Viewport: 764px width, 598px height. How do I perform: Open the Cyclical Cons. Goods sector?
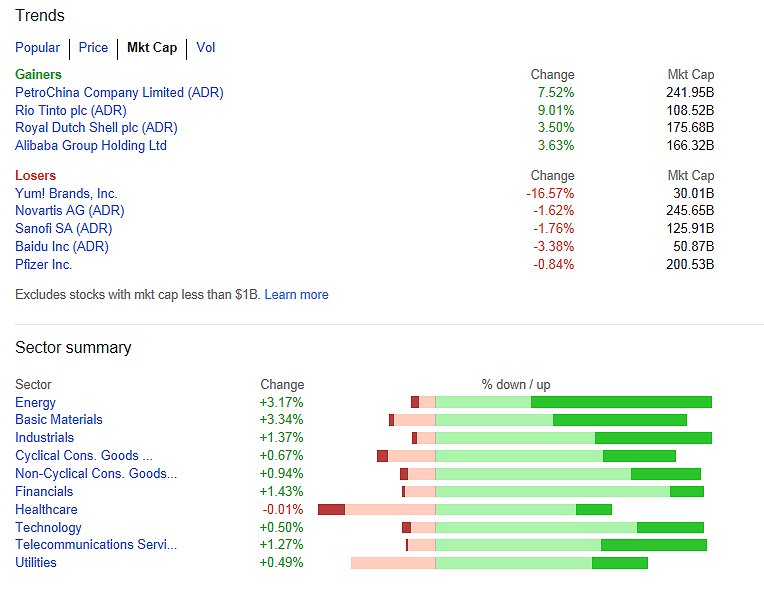tap(84, 456)
